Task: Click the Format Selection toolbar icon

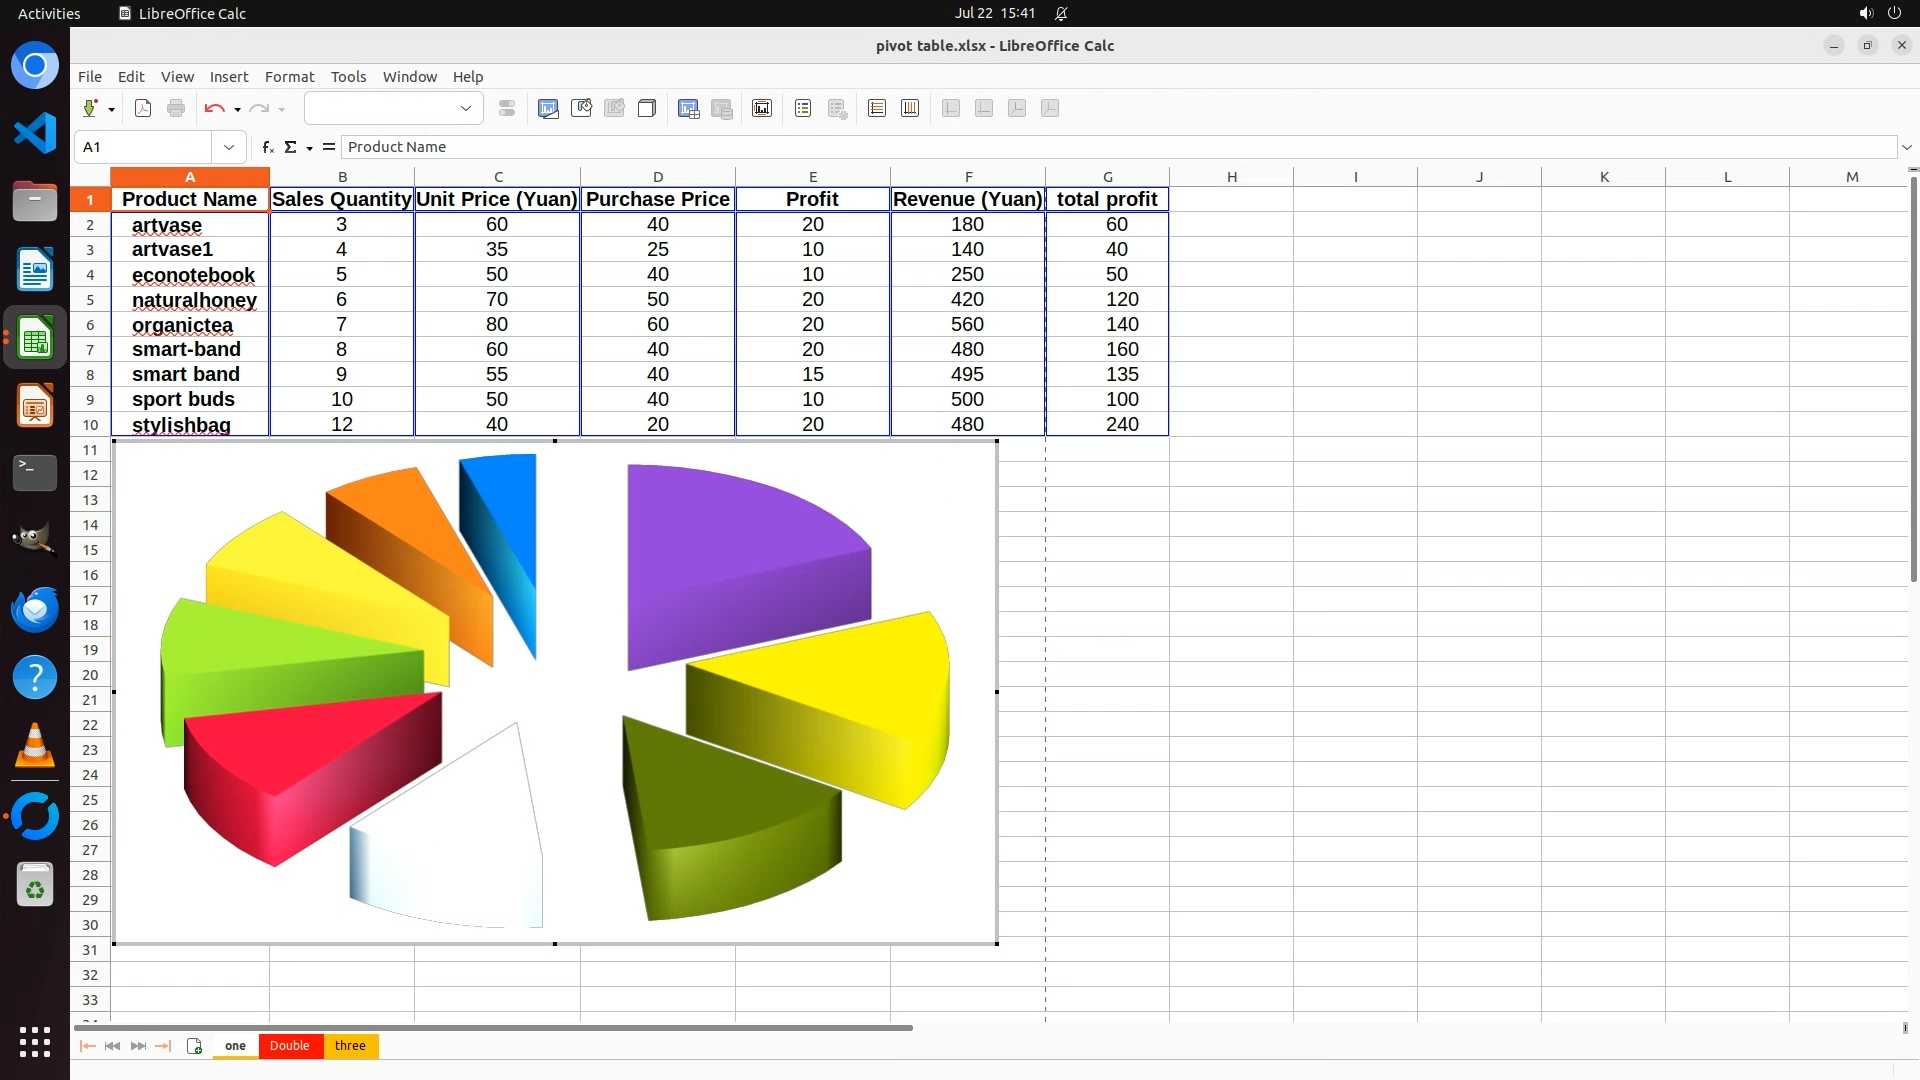Action: (507, 109)
